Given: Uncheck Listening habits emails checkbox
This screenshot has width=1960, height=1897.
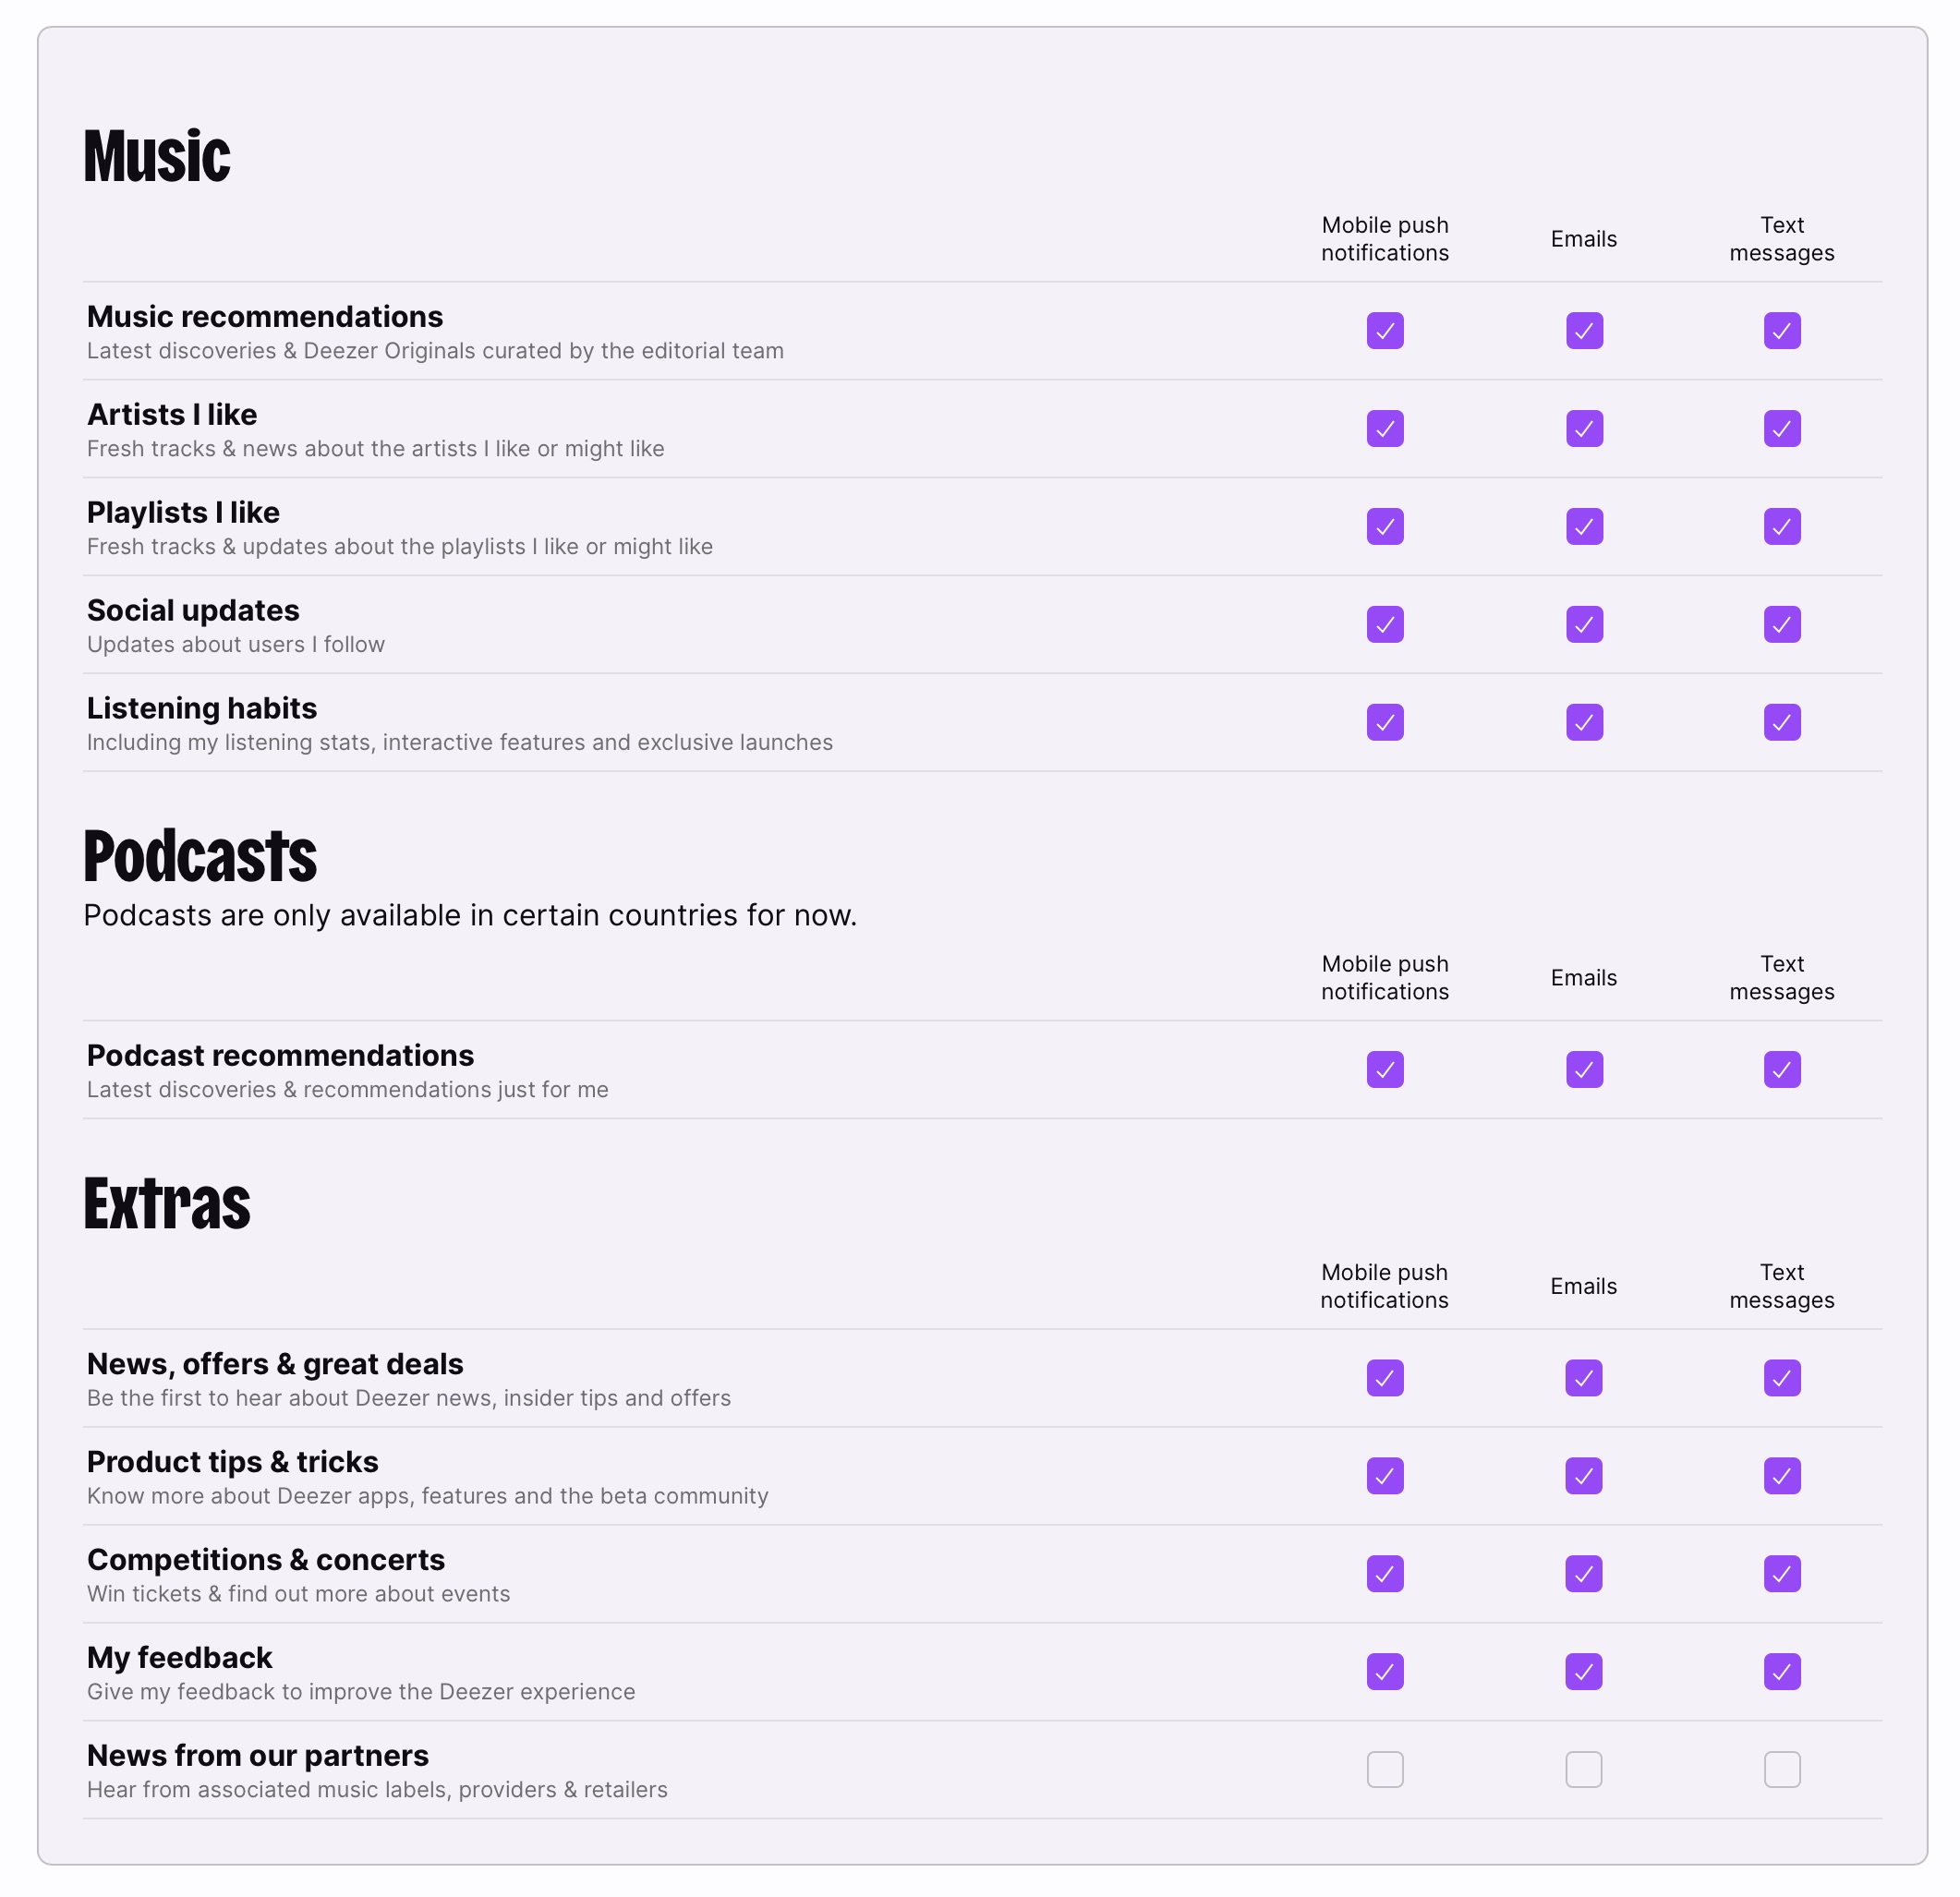Looking at the screenshot, I should pos(1584,722).
